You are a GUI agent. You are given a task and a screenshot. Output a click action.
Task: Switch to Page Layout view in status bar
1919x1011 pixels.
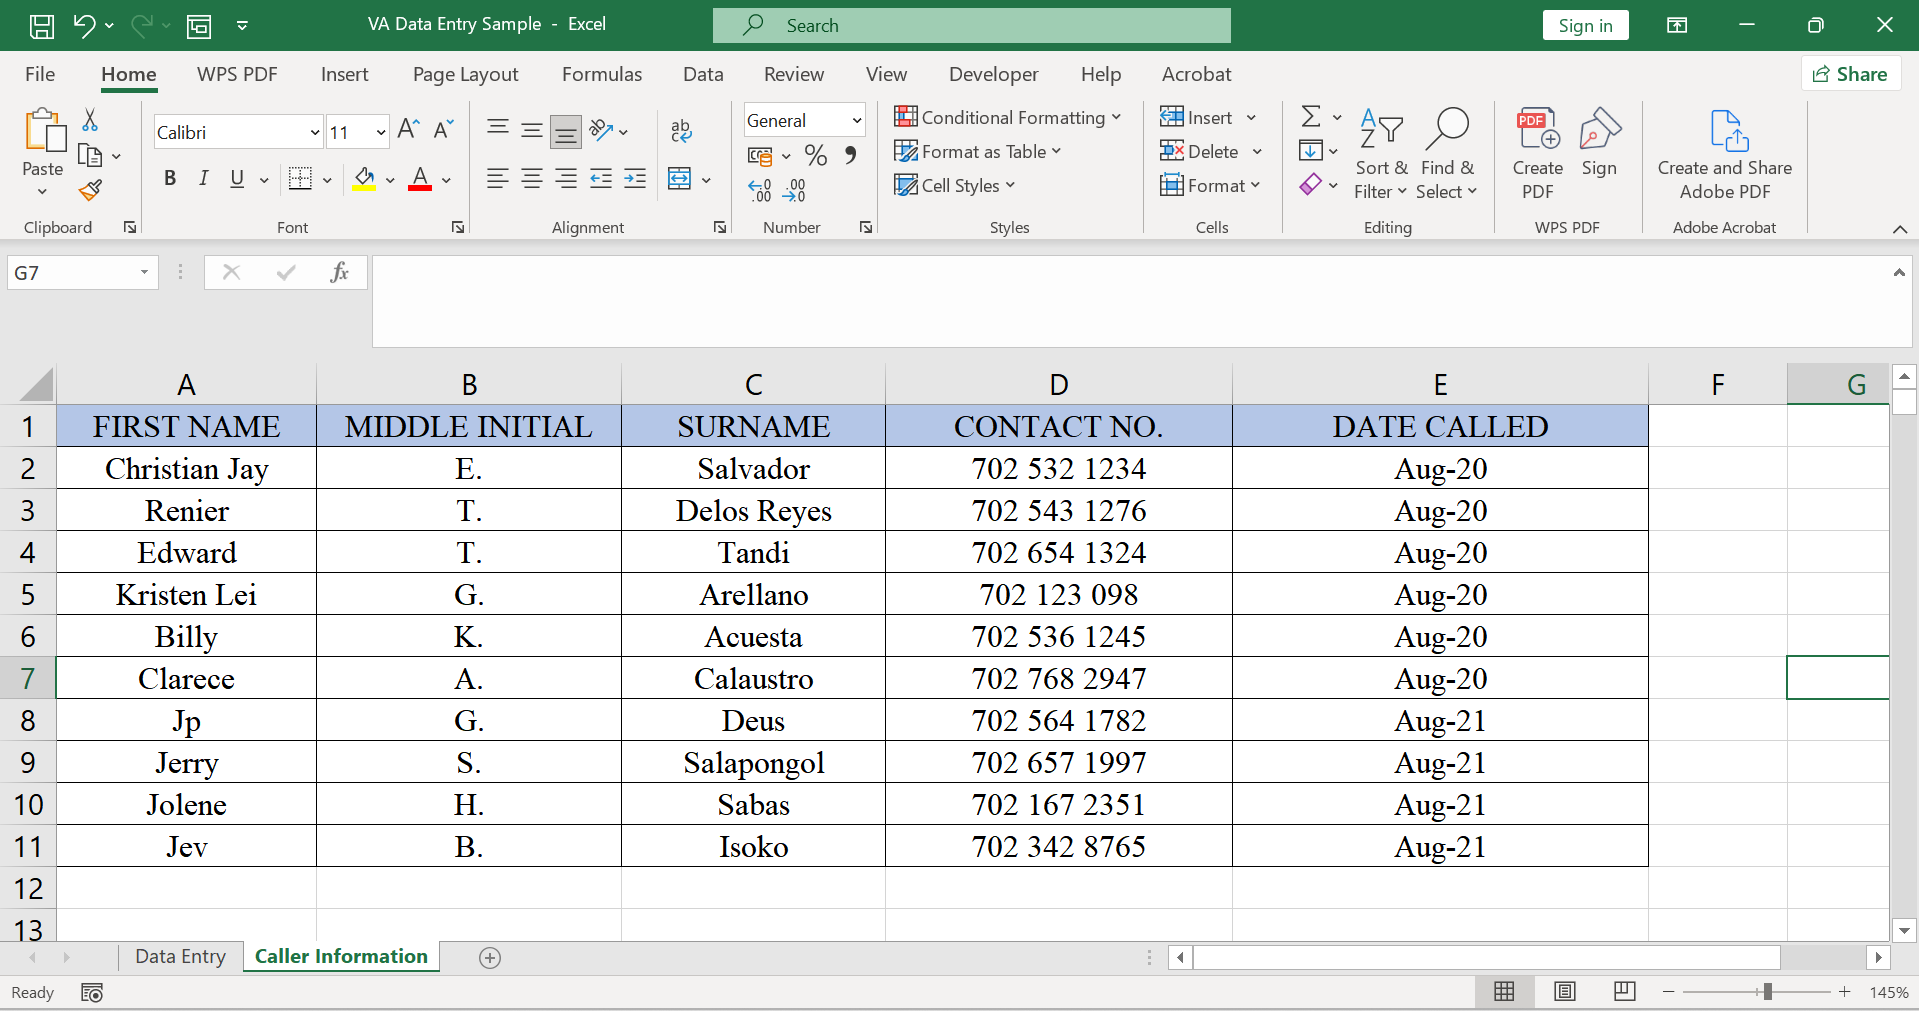point(1565,991)
